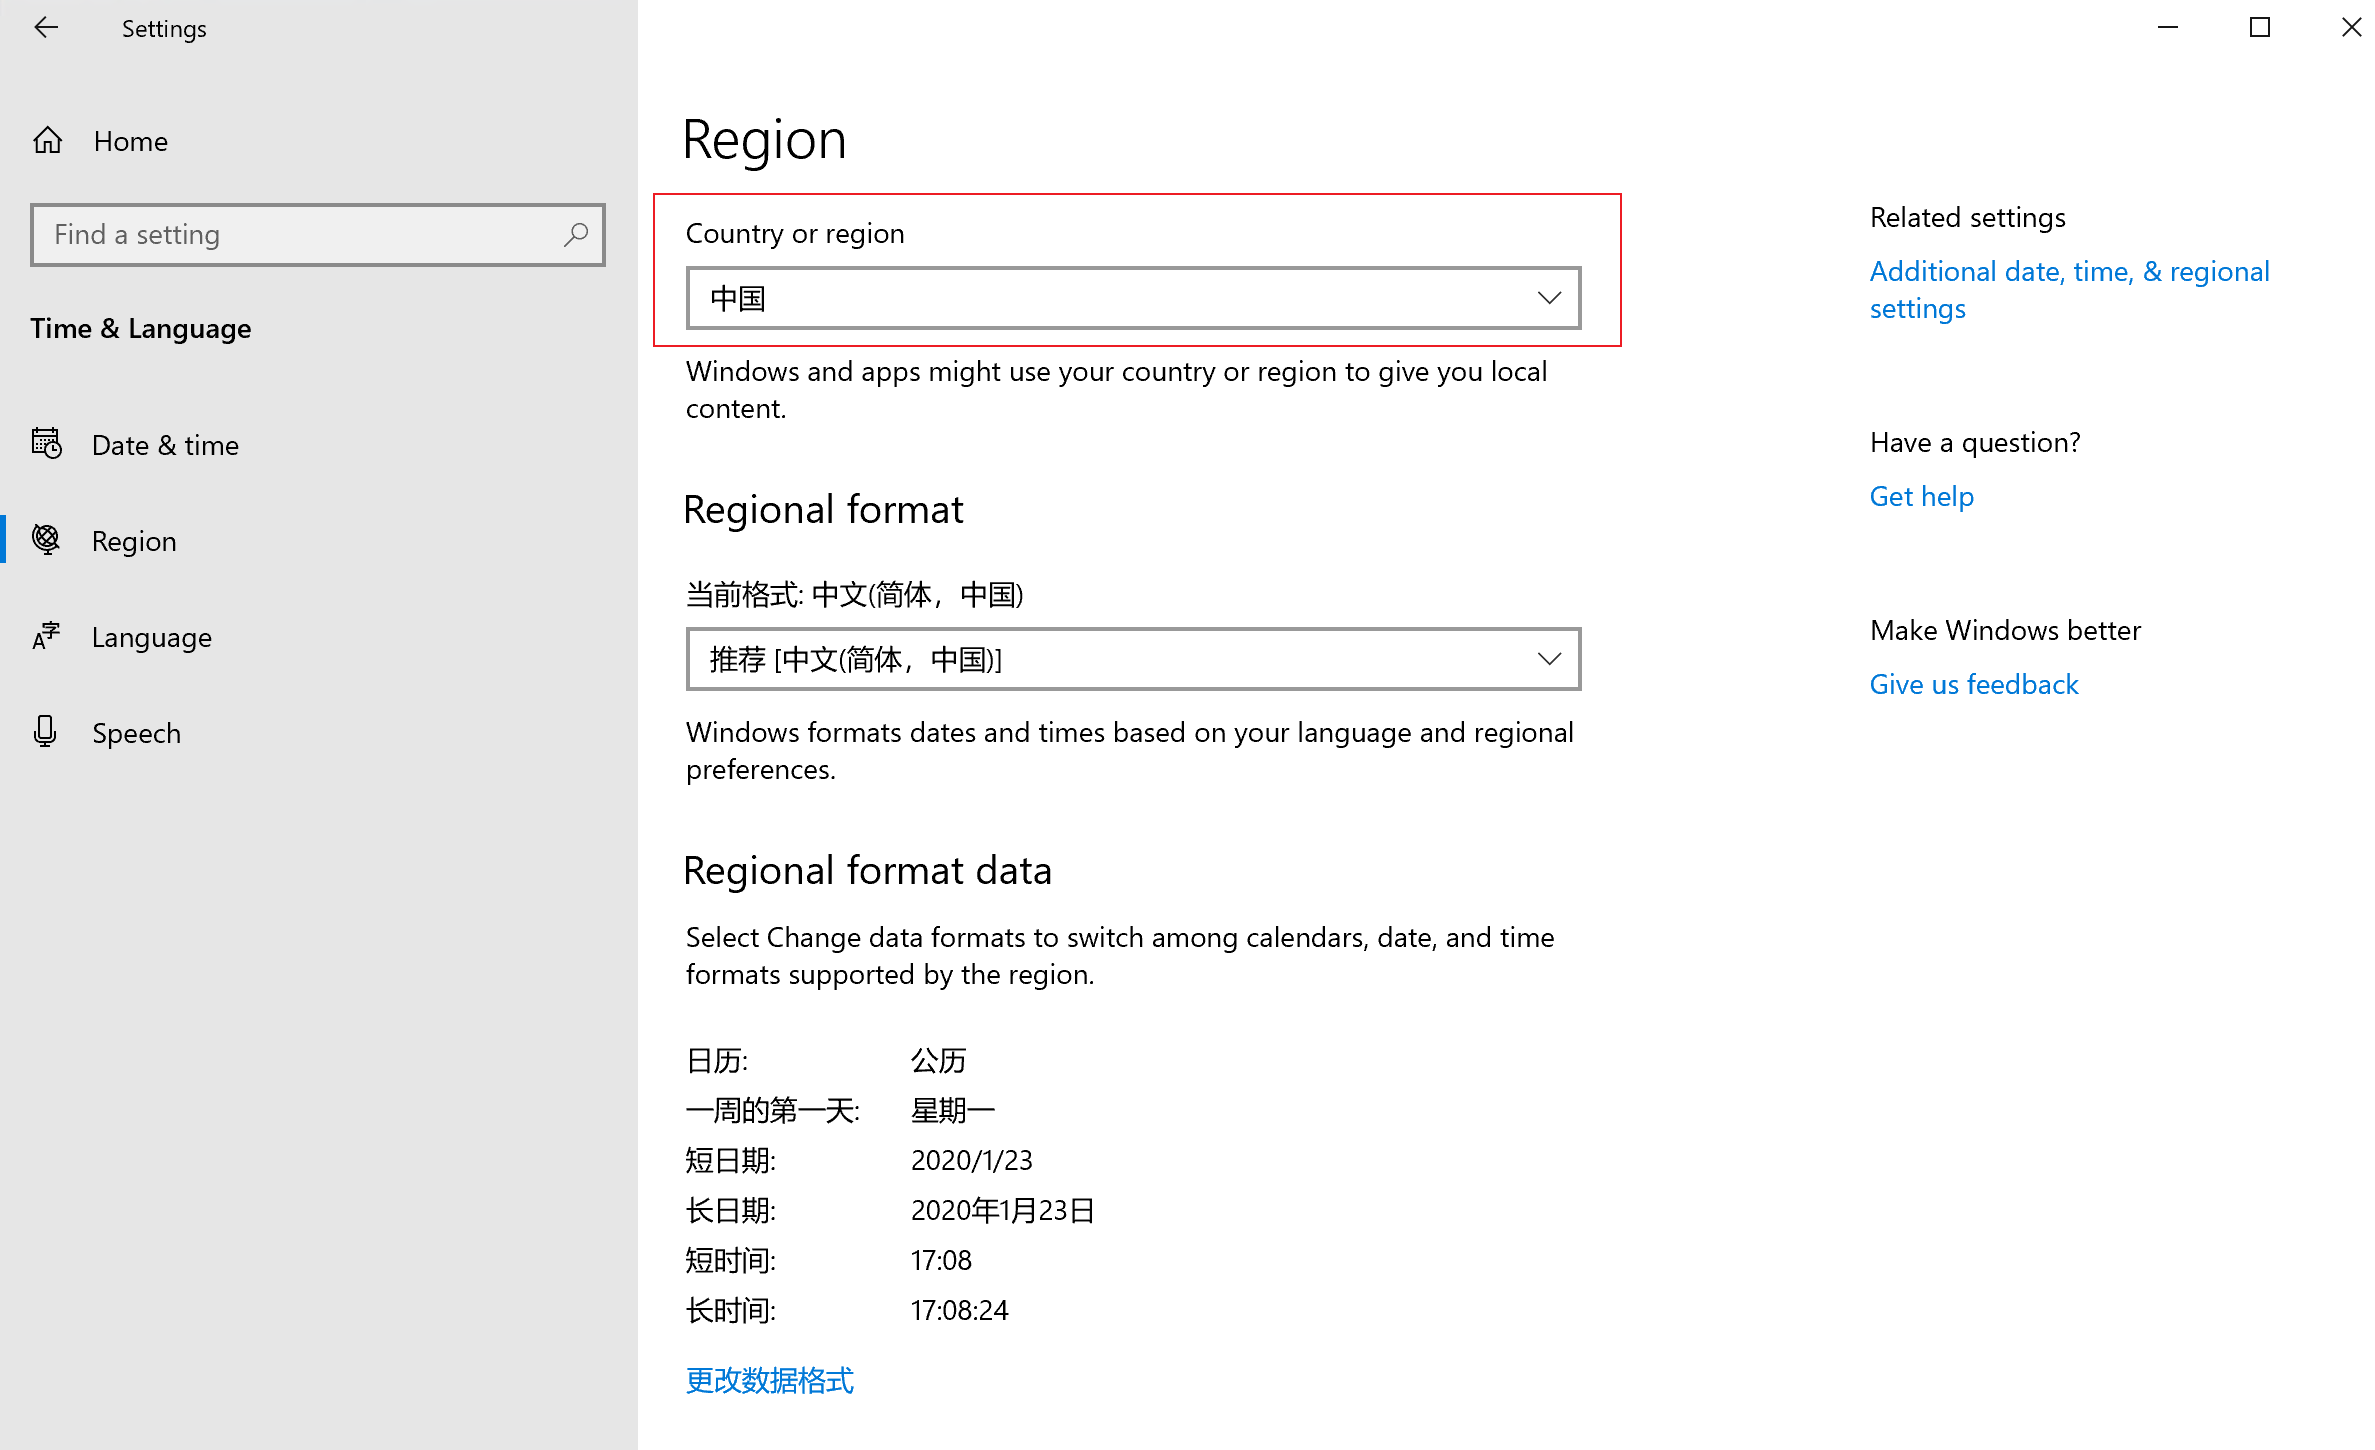This screenshot has width=2375, height=1450.
Task: Click the Date & time calendar icon
Action: [46, 444]
